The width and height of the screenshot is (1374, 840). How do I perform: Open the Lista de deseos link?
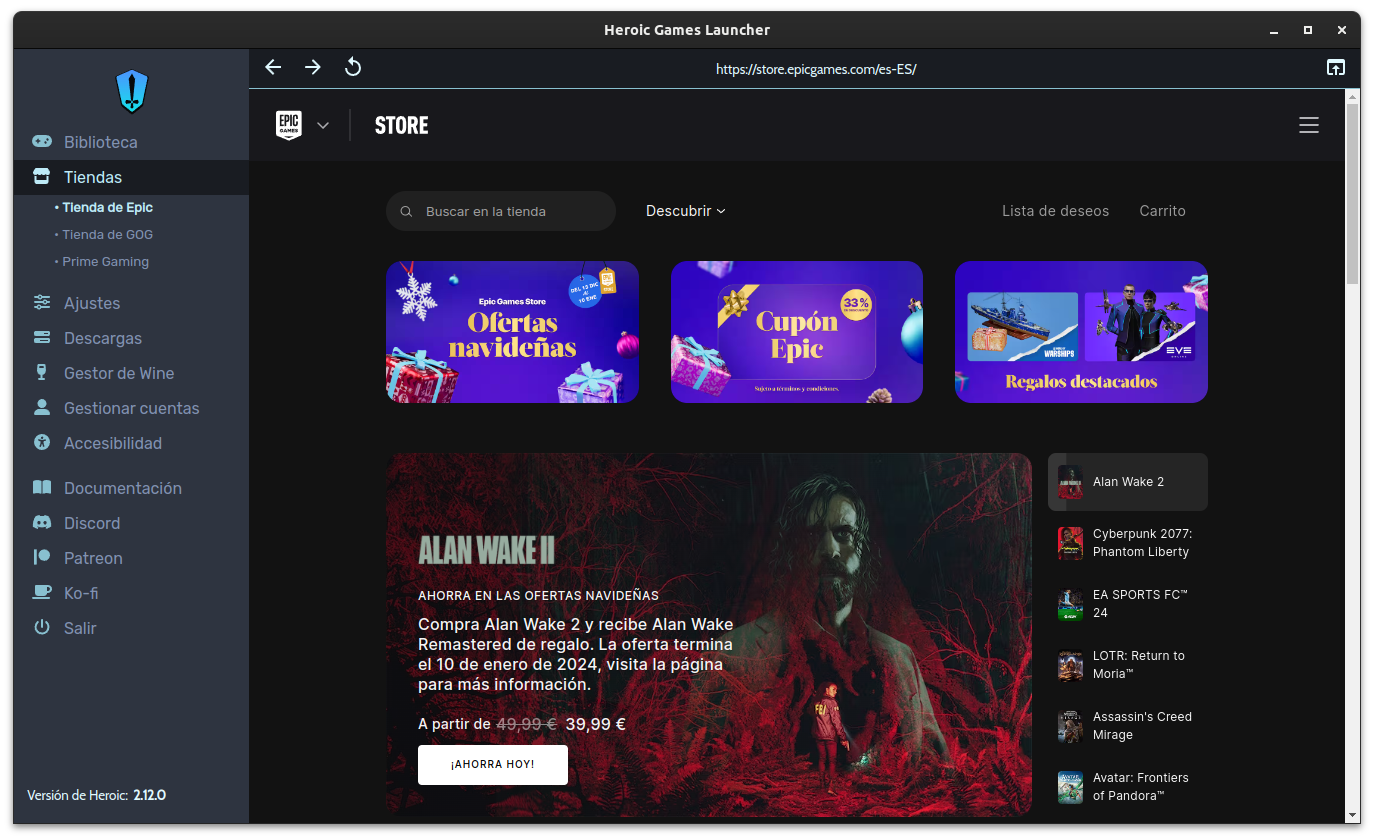click(x=1055, y=211)
